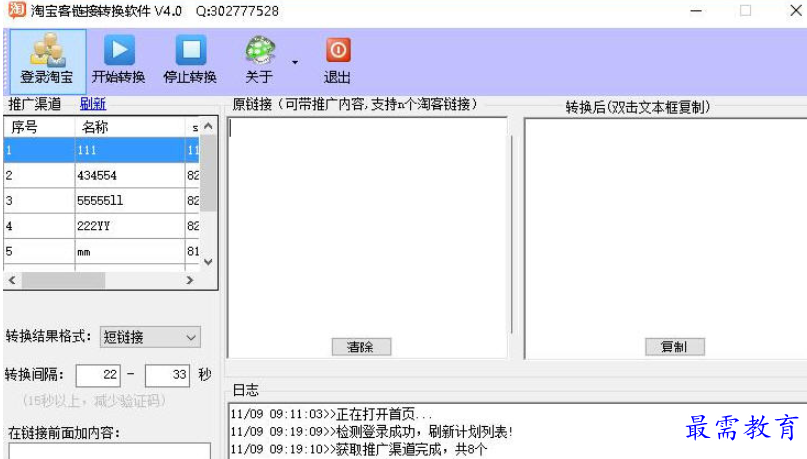Select channel row named mm
The image size is (807, 459).
pos(101,251)
